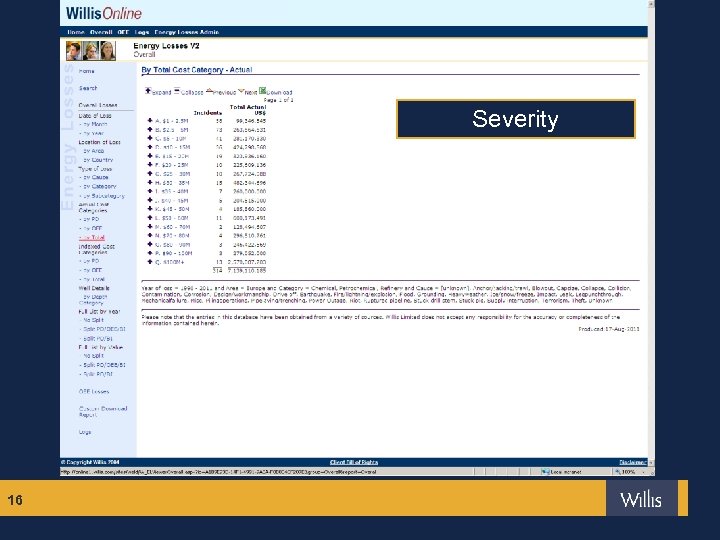The width and height of the screenshot is (720, 540).
Task: Expand the H. $30 - 35M row
Action: pos(150,182)
